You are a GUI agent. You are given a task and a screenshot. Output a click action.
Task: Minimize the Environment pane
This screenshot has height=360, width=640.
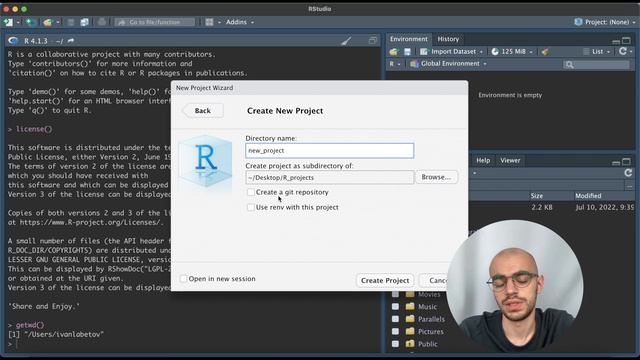click(616, 40)
